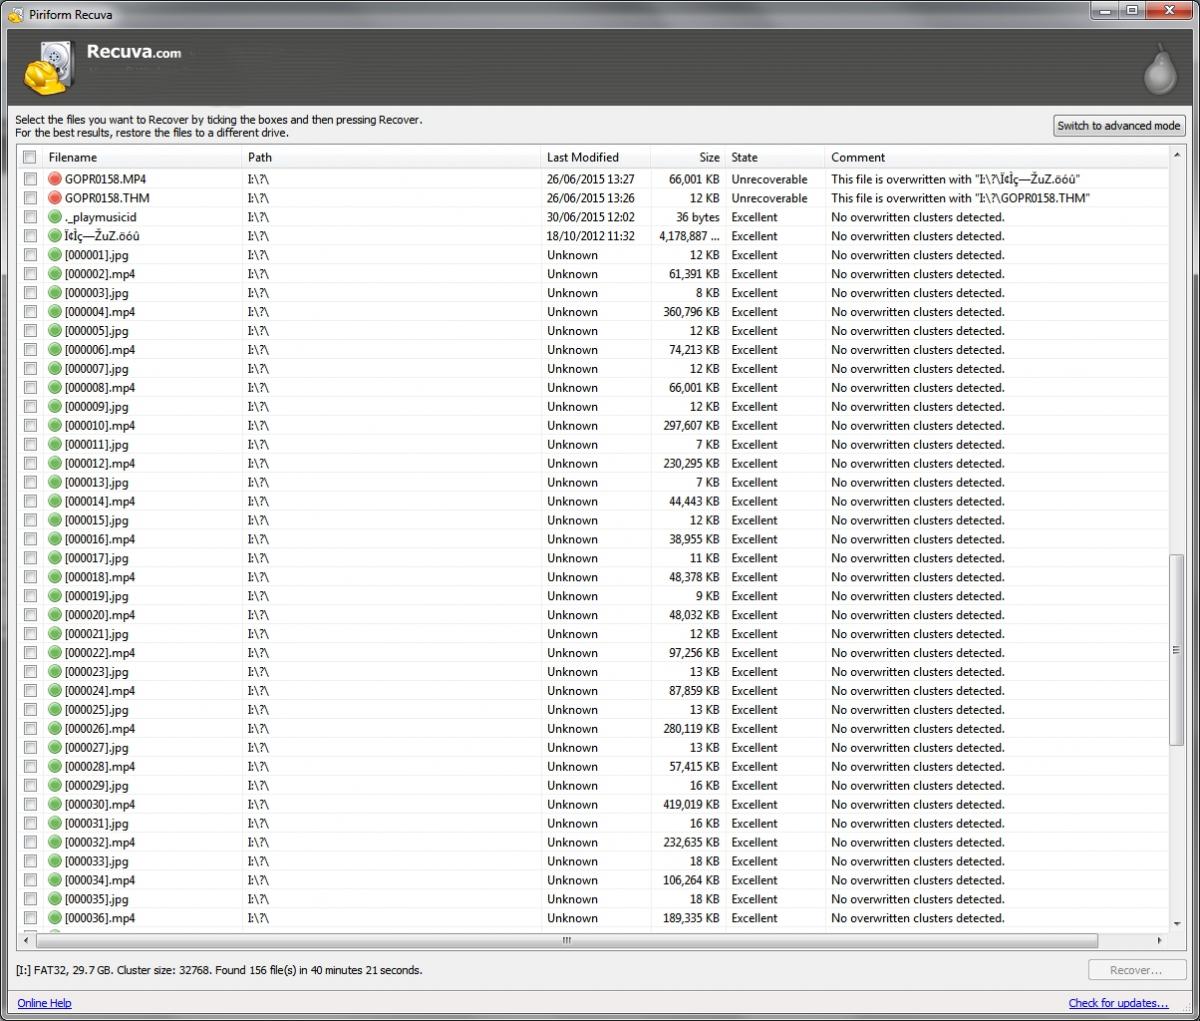Sort the list by the Path column
Image resolution: width=1200 pixels, height=1021 pixels.
[391, 157]
